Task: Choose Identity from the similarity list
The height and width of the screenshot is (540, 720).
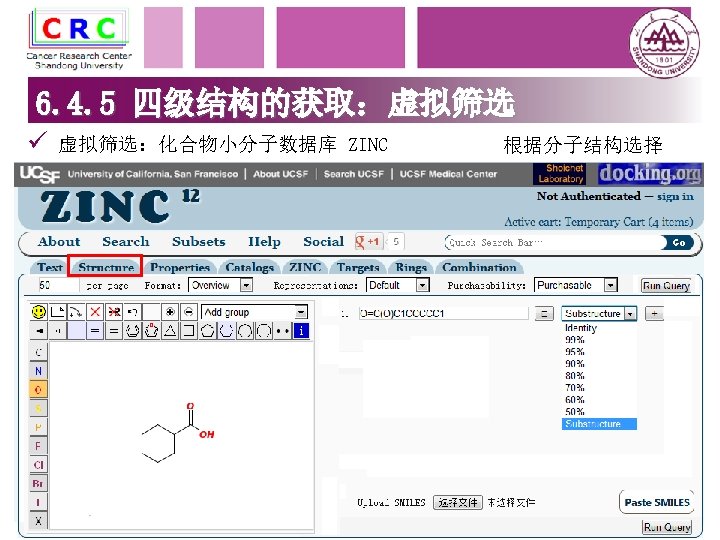Action: coord(581,328)
